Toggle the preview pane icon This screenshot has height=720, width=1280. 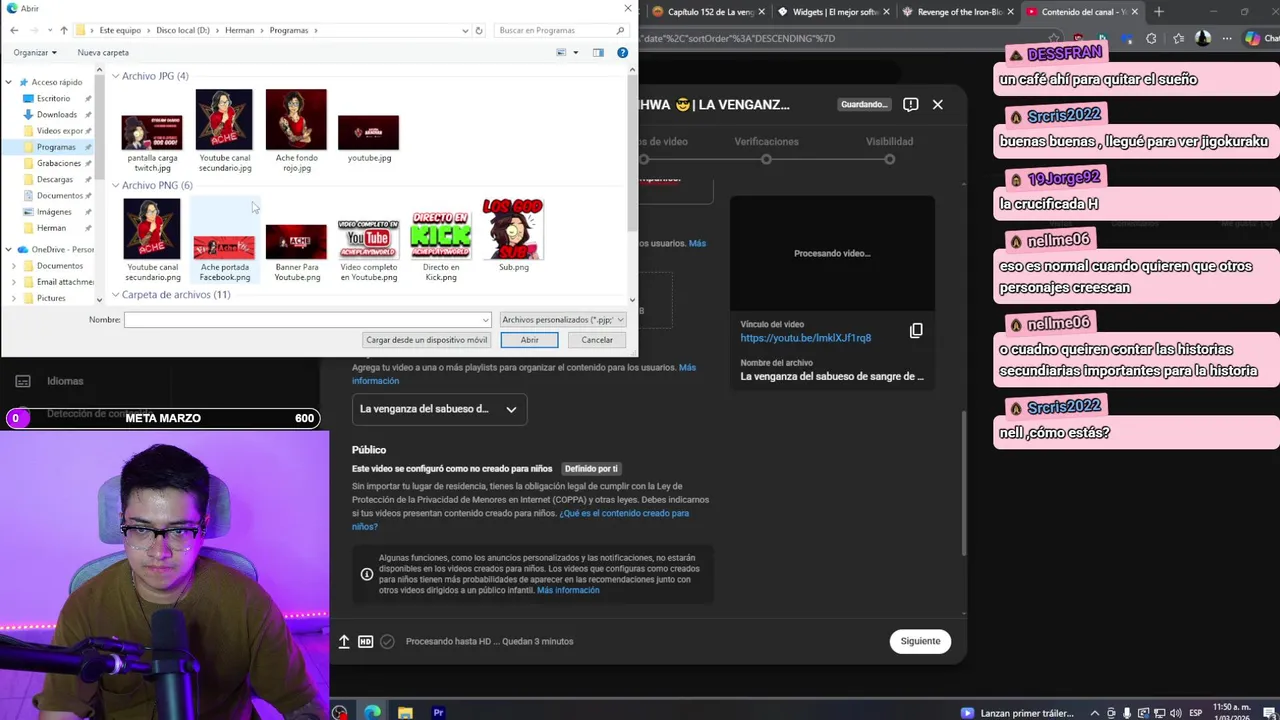[598, 52]
